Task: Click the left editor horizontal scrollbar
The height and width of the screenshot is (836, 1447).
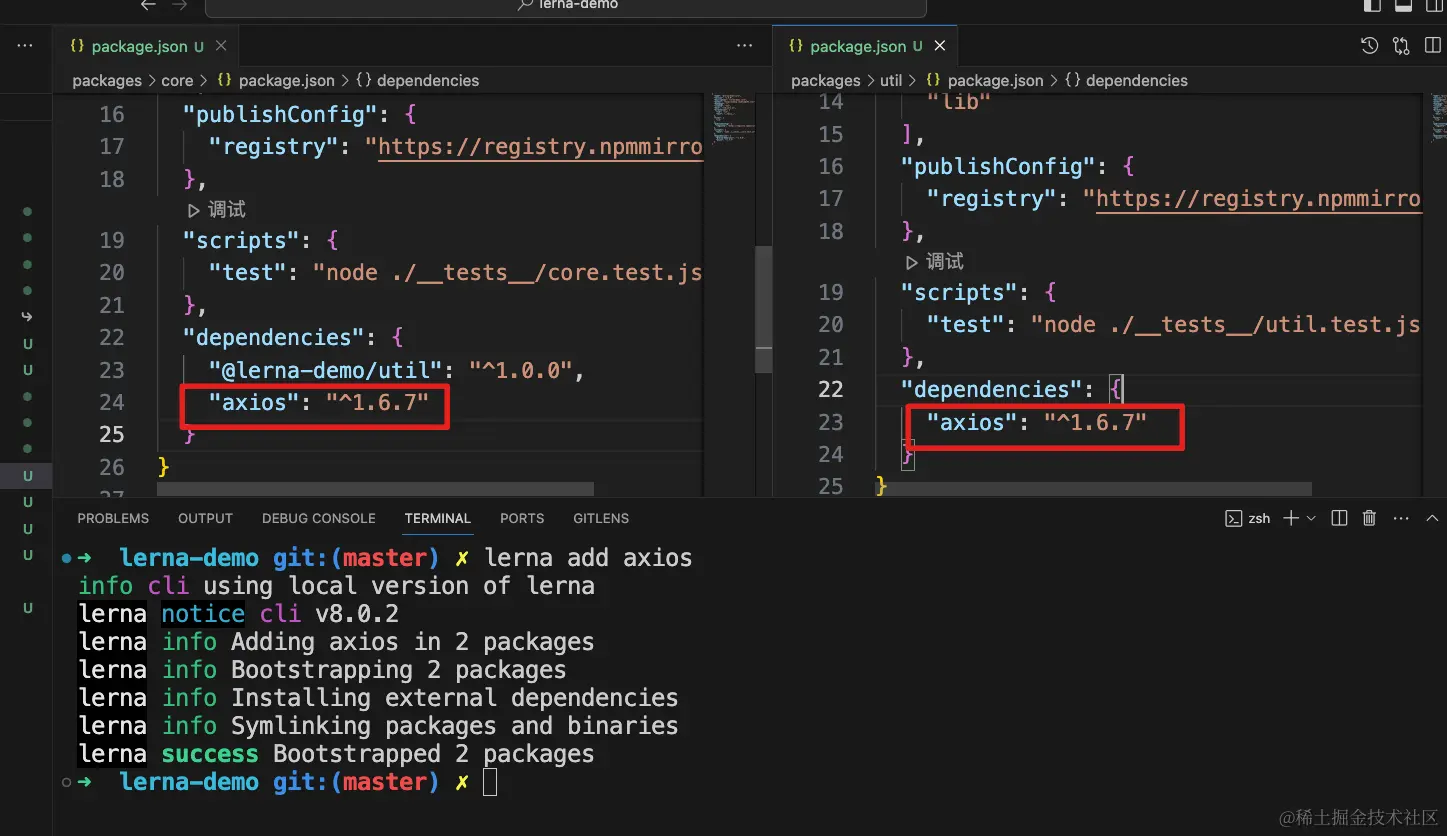Action: [x=375, y=489]
